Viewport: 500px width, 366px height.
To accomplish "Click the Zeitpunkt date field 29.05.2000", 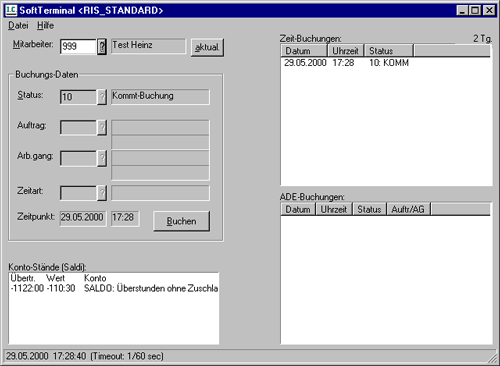I will coord(83,218).
